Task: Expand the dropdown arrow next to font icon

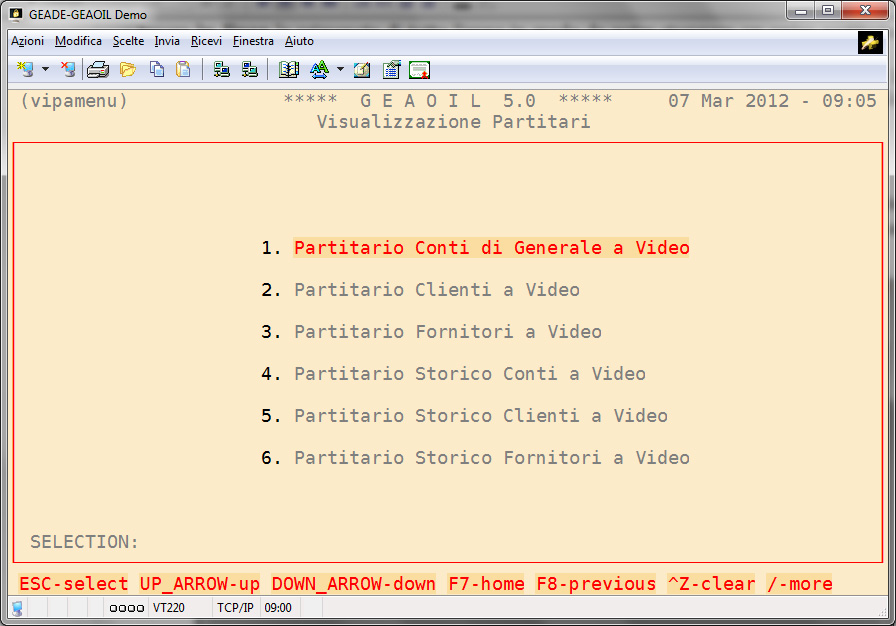Action: tap(340, 70)
